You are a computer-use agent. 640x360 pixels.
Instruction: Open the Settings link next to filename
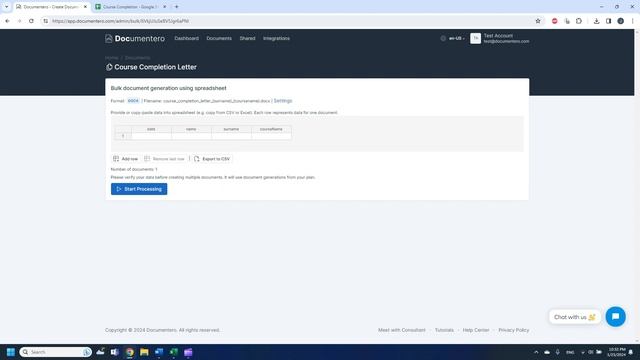(x=283, y=101)
